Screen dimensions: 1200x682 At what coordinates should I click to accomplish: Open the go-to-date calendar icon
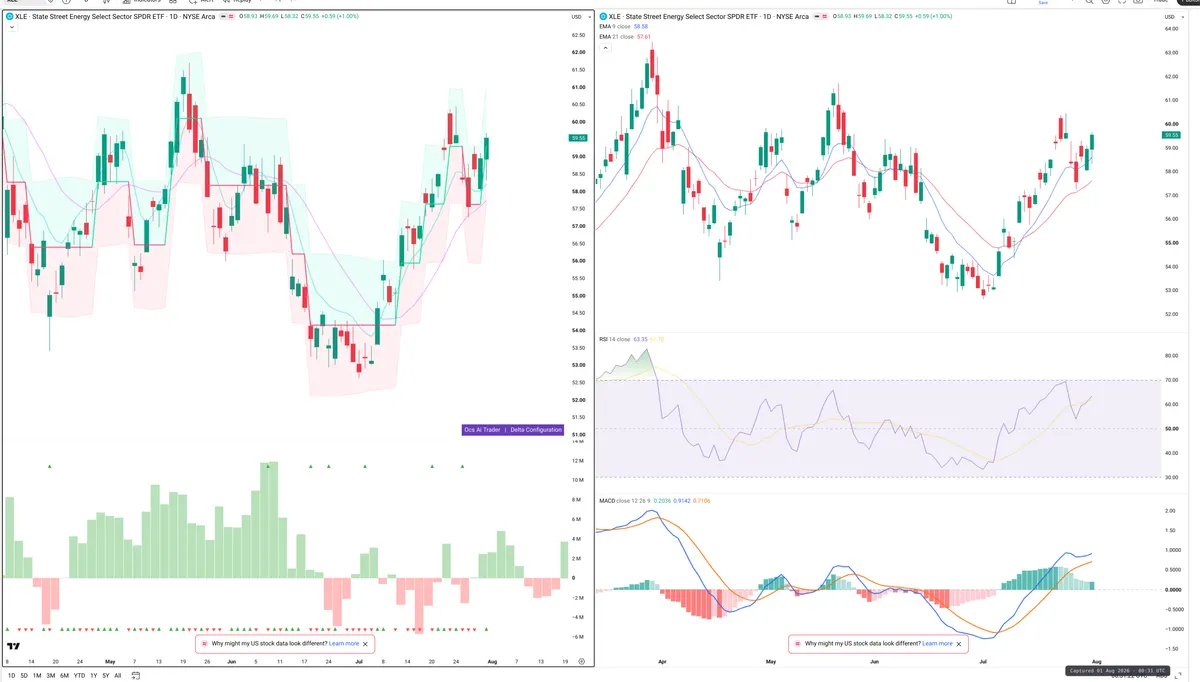(135, 675)
